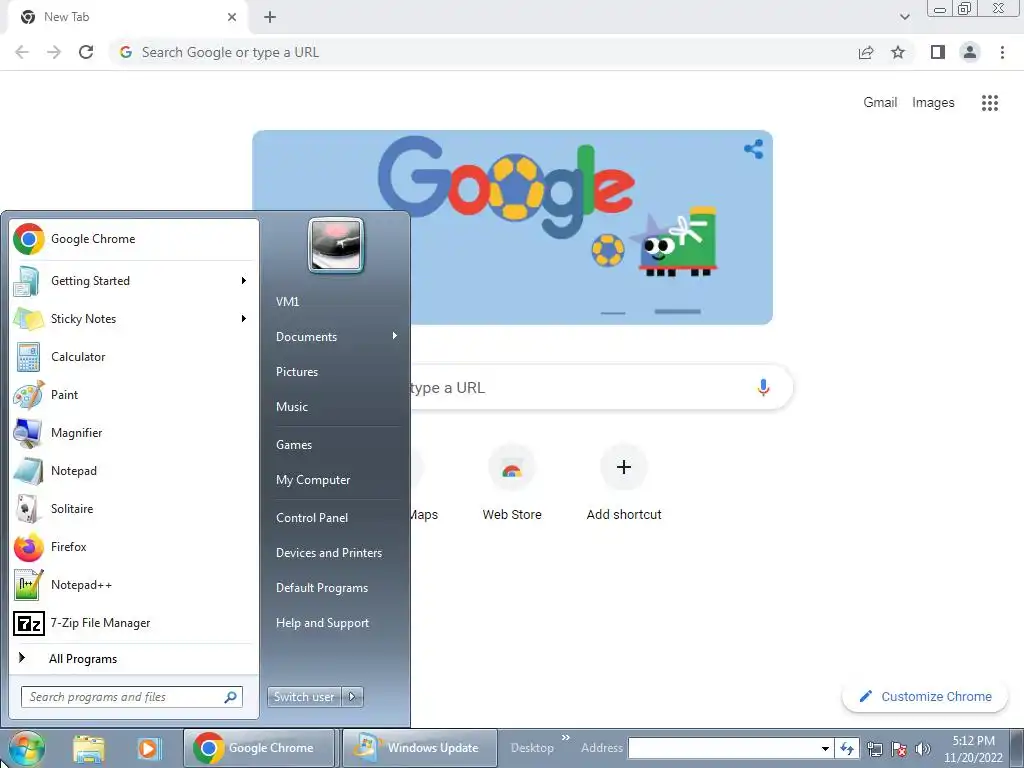Launch Calculator from Start menu
Screen dimensions: 1024x768
[x=134, y=357]
